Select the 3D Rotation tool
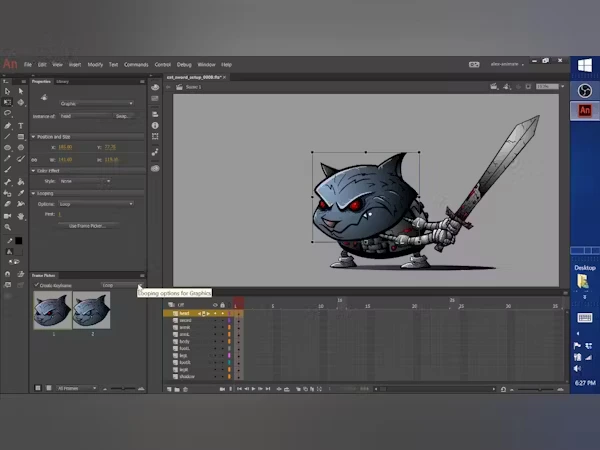Screen dimensions: 600x450 21,102
